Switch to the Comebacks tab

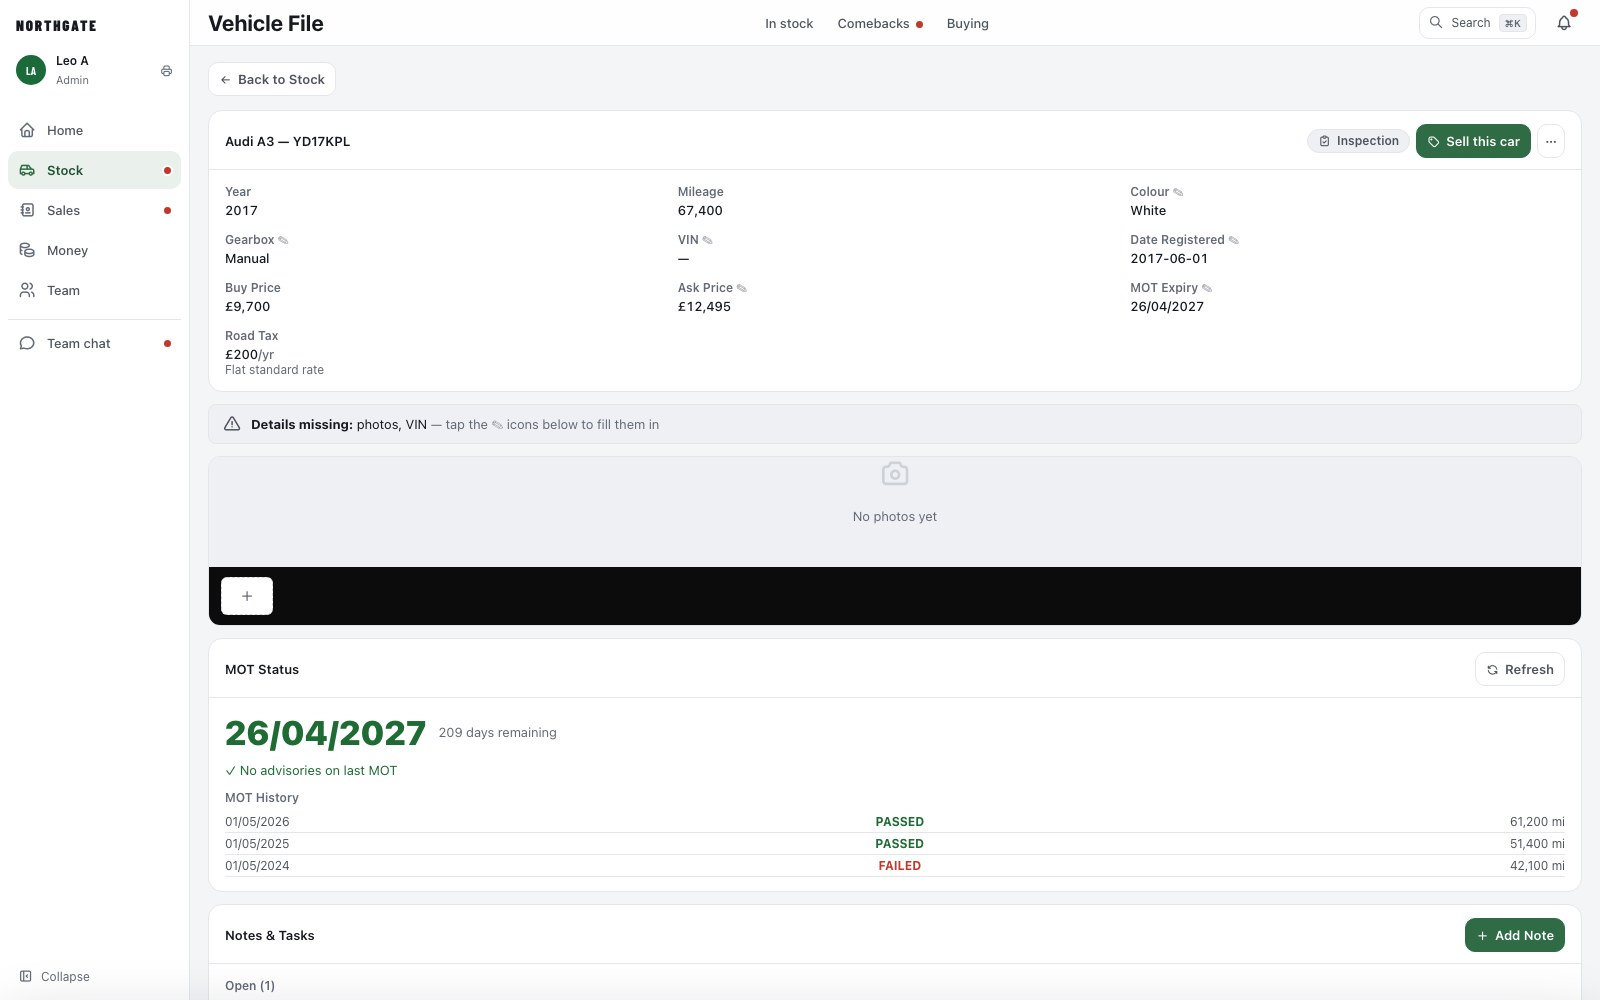click(880, 23)
